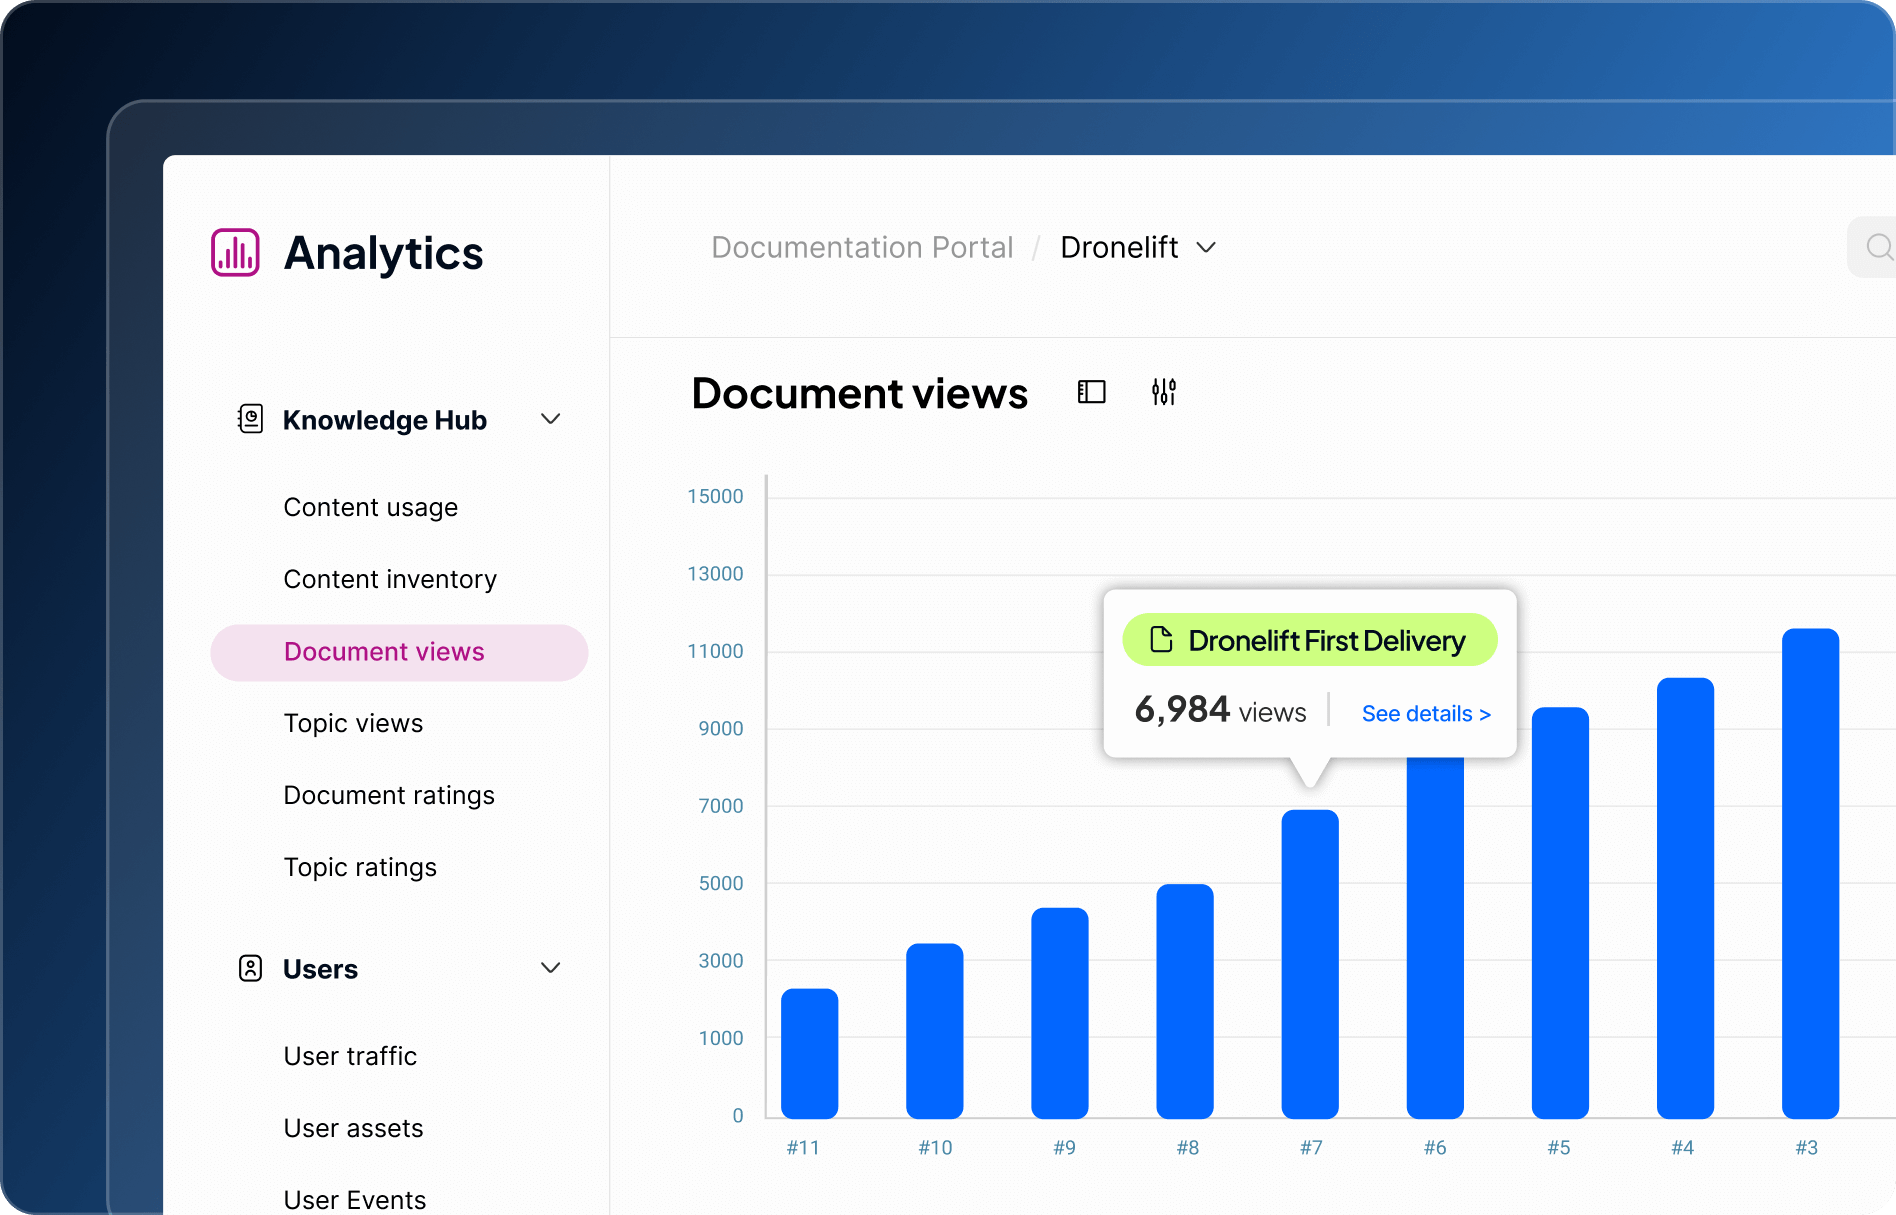Select the tallest bar labeled #3
Image resolution: width=1896 pixels, height=1215 pixels.
click(1809, 873)
